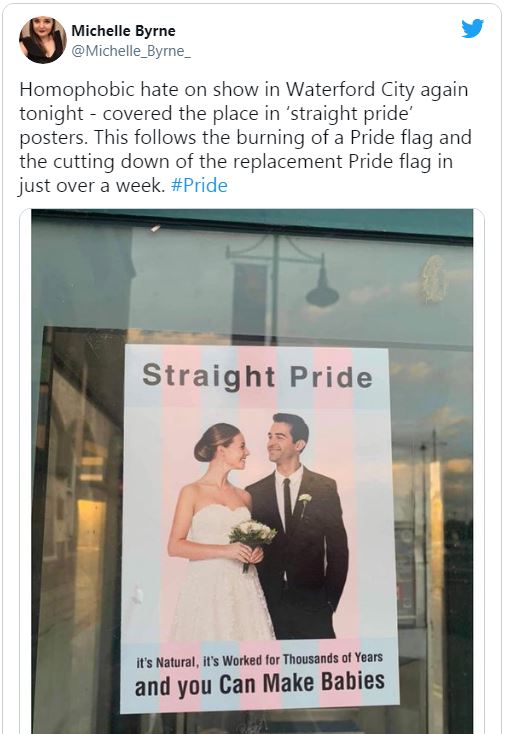Viewport: 505px width, 734px height.
Task: Click the Michelle Byrne display name
Action: click(124, 31)
